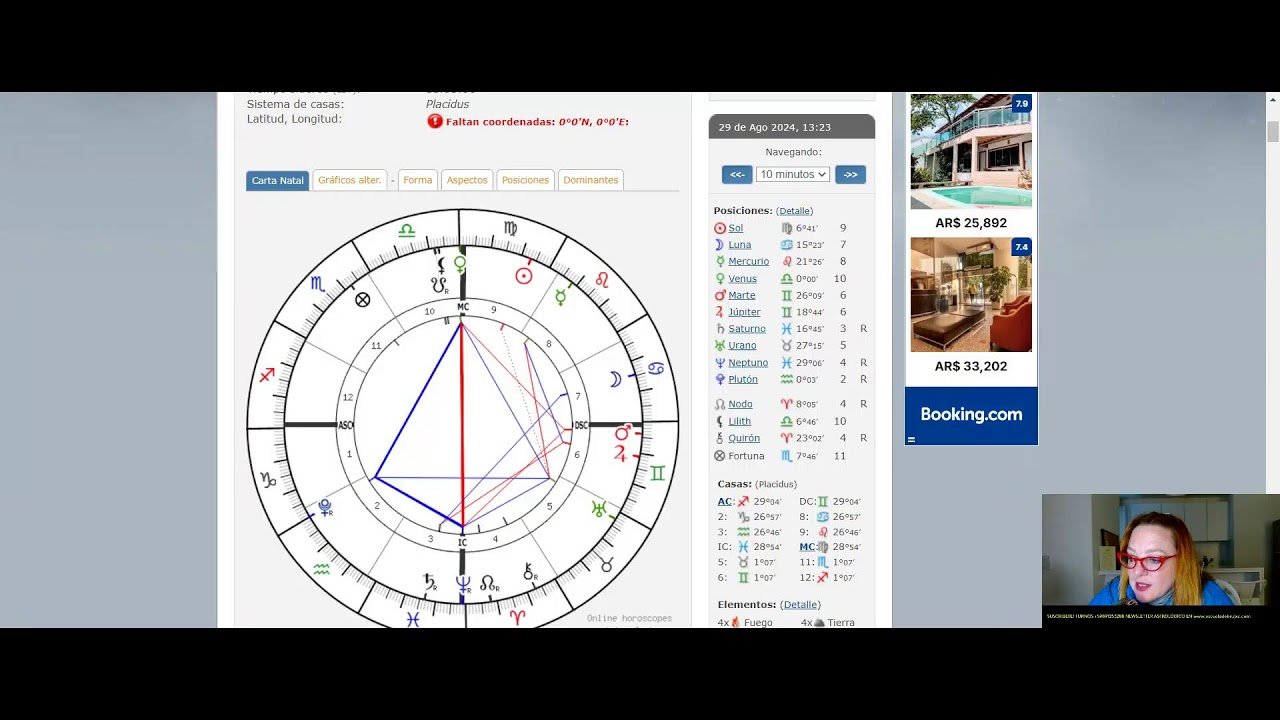Click the forward >> navigation button
Image resolution: width=1280 pixels, height=720 pixels.
click(x=850, y=174)
